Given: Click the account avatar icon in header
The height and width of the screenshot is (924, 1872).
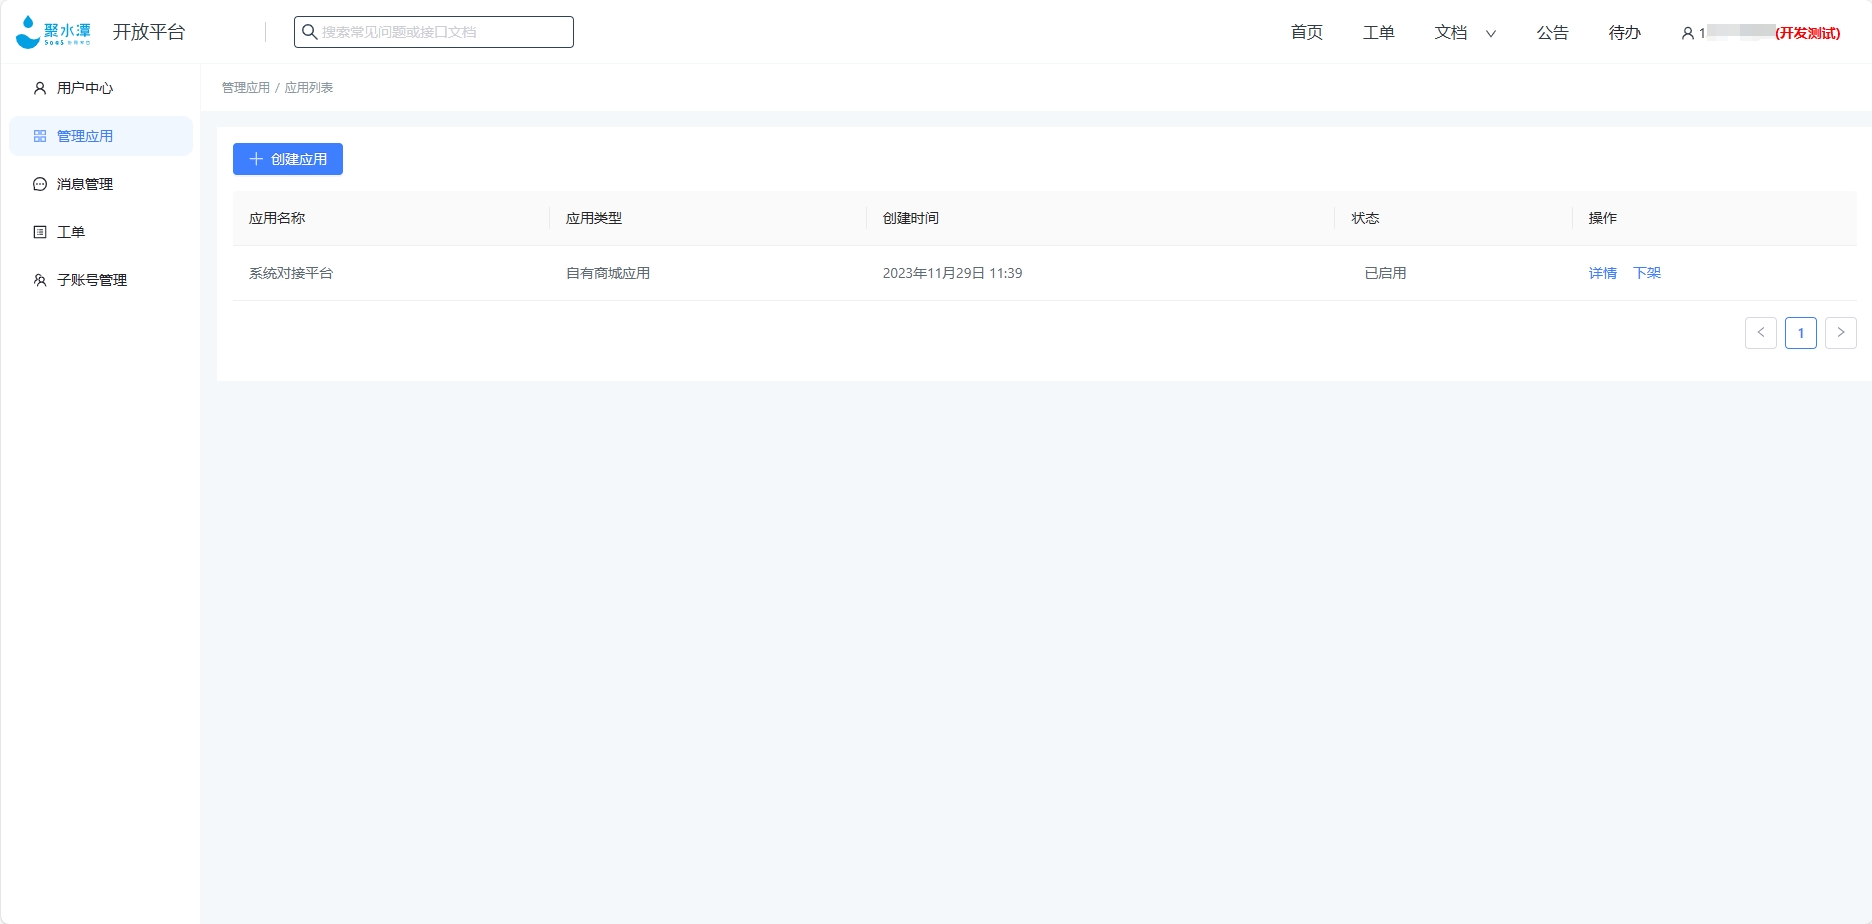Looking at the screenshot, I should pos(1688,33).
